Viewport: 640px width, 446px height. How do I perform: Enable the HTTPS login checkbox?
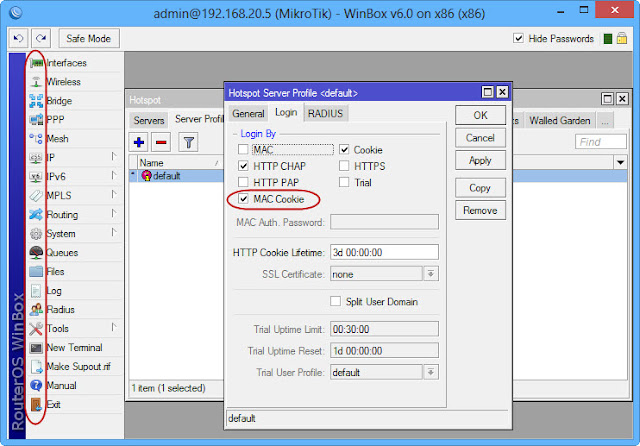point(344,166)
